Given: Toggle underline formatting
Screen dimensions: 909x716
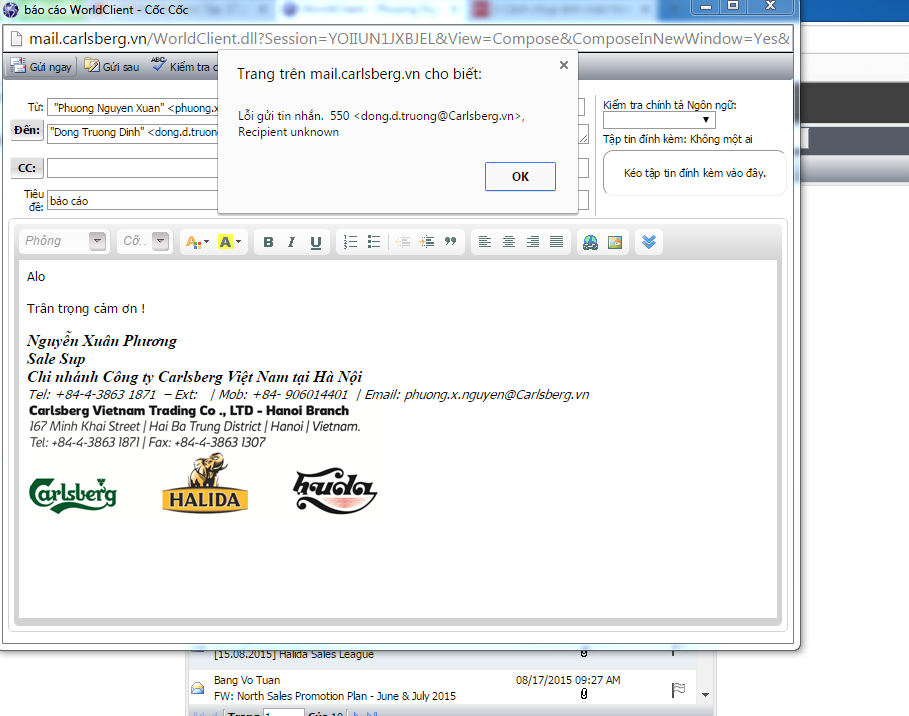Looking at the screenshot, I should (315, 242).
